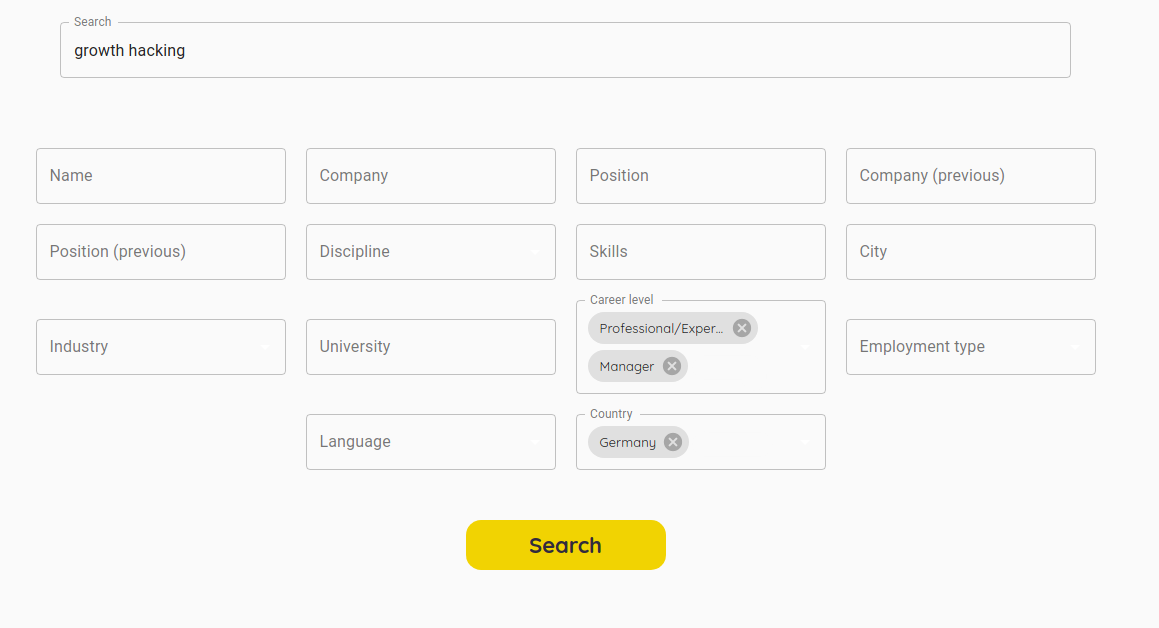Click into the City field

pos(971,252)
